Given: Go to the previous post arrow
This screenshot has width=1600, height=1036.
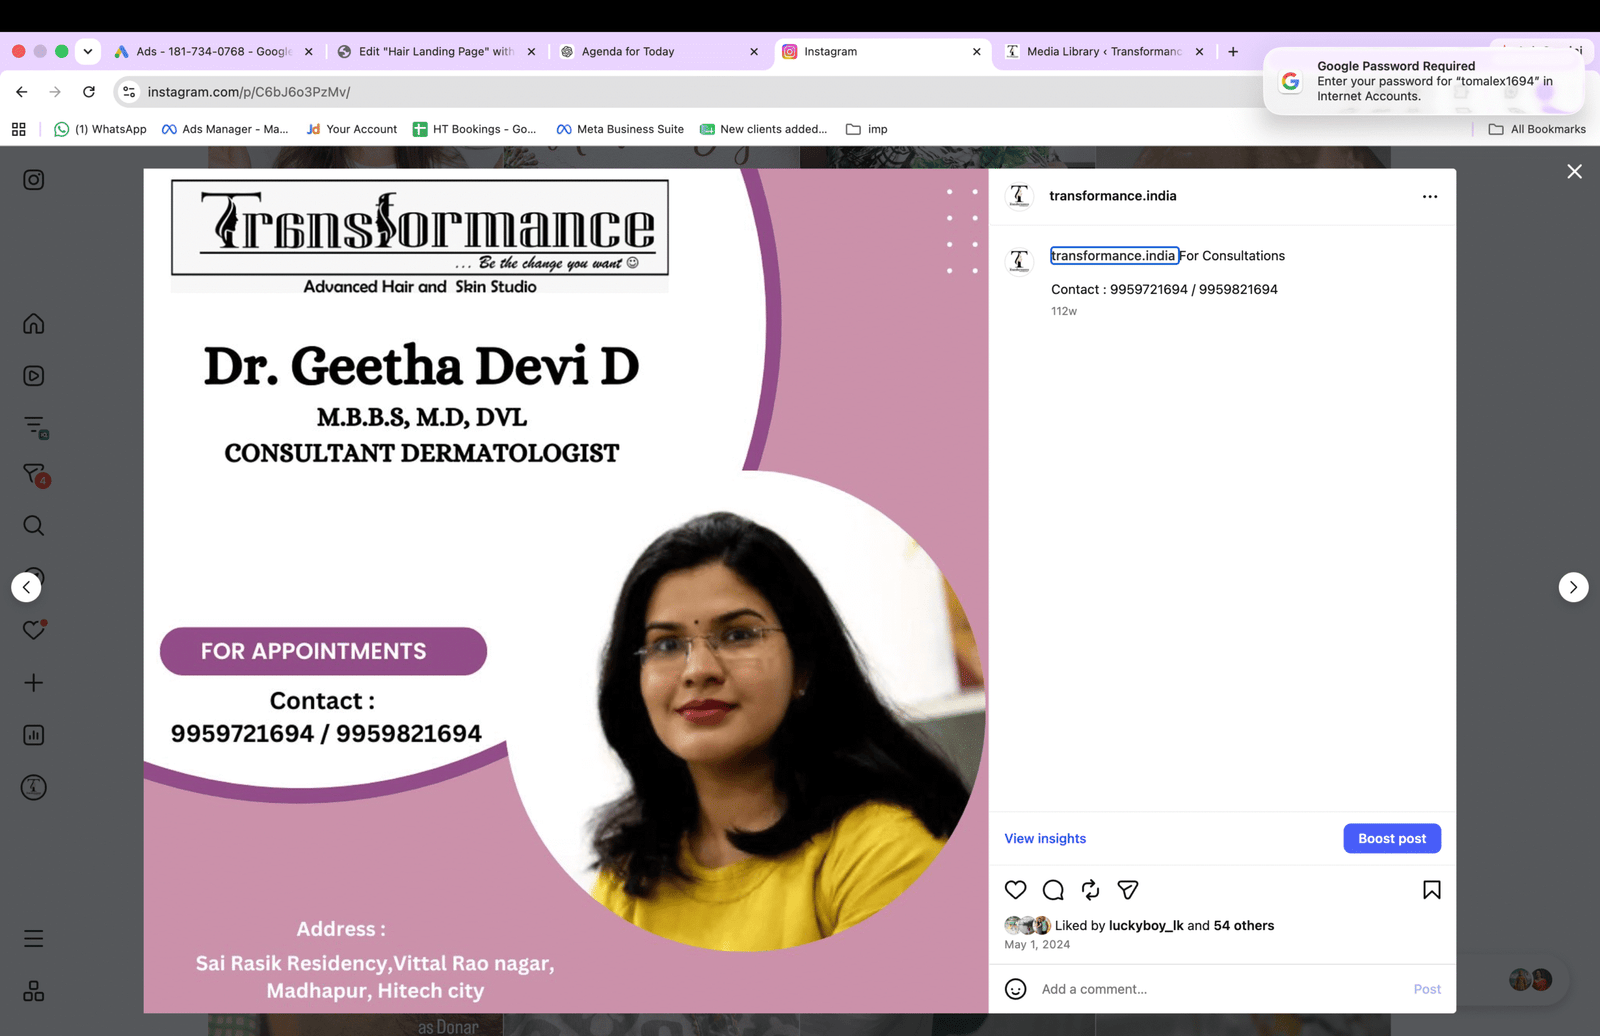Looking at the screenshot, I should click(x=26, y=587).
